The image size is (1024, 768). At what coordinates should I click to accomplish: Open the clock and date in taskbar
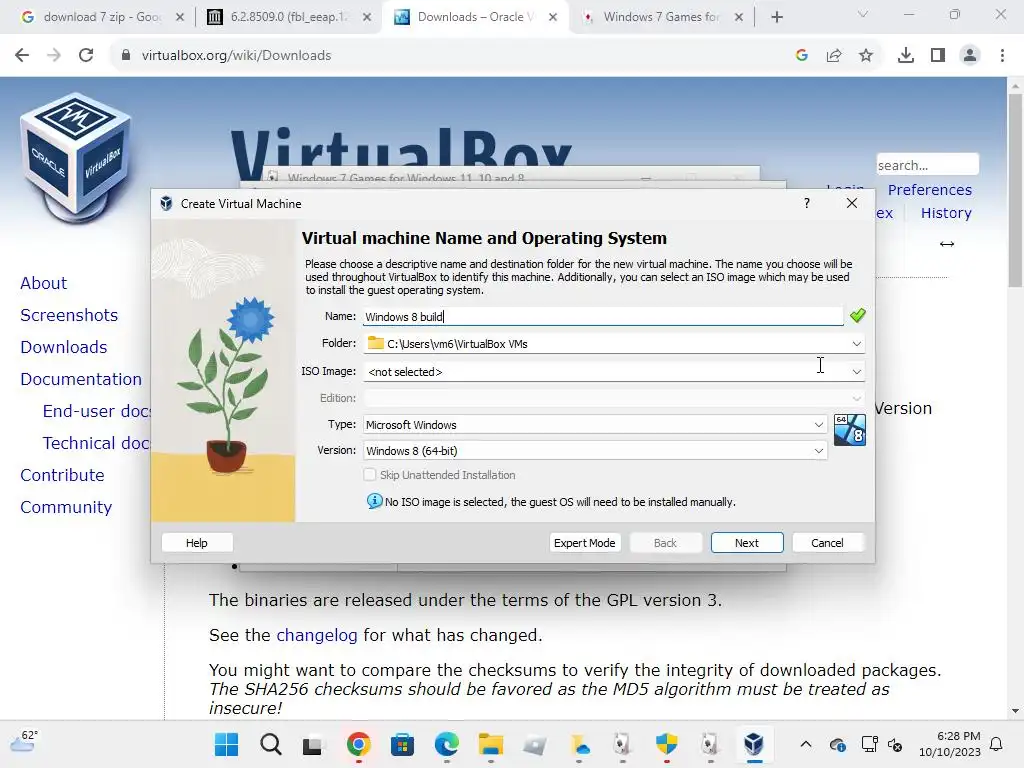point(950,744)
